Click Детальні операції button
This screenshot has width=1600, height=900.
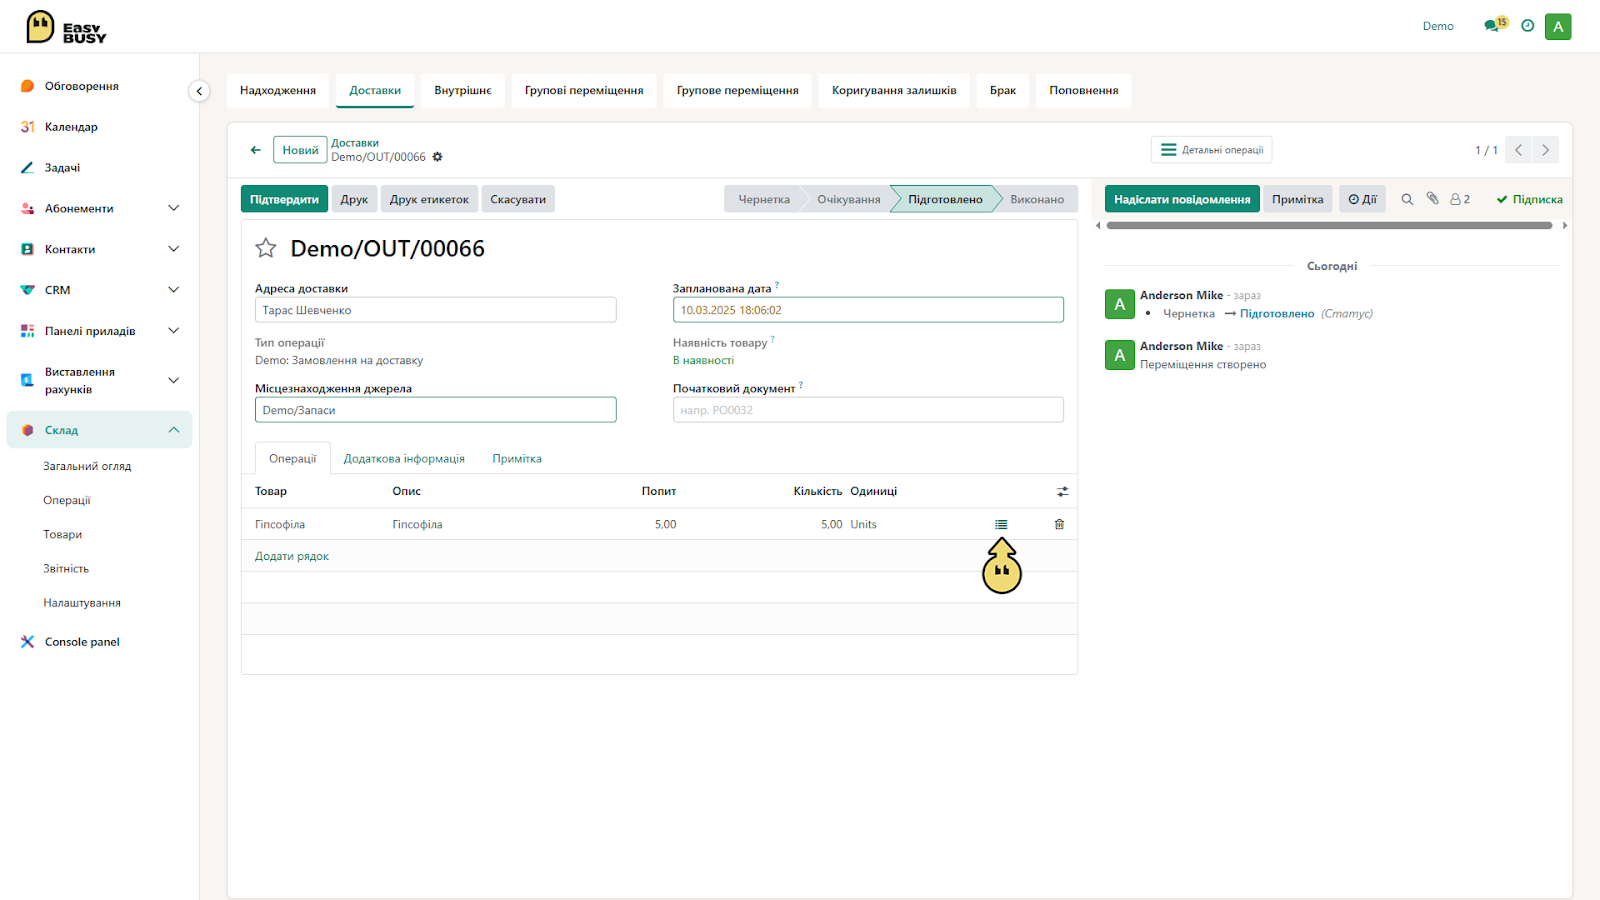point(1212,150)
